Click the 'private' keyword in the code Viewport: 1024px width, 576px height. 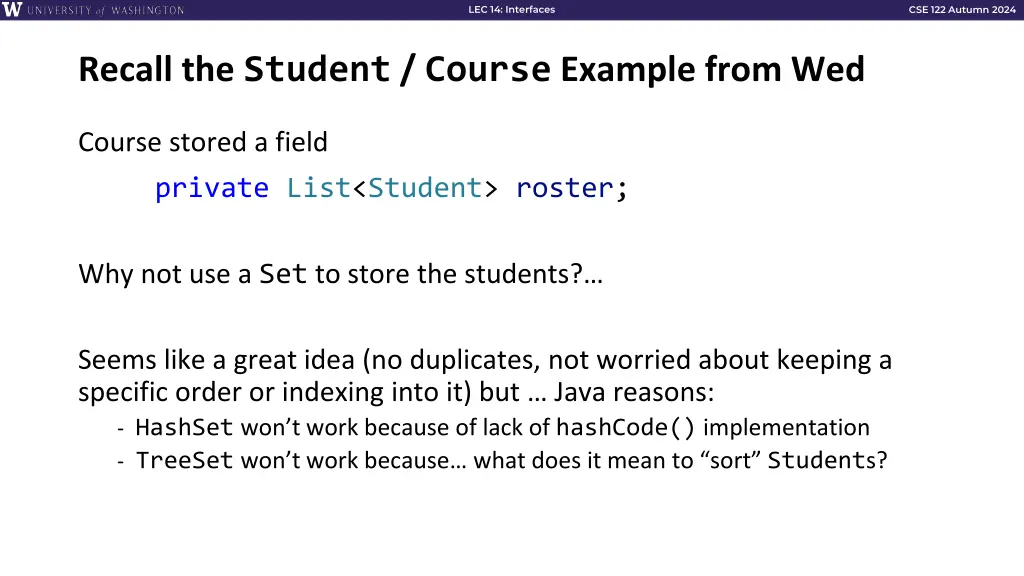[x=212, y=188]
